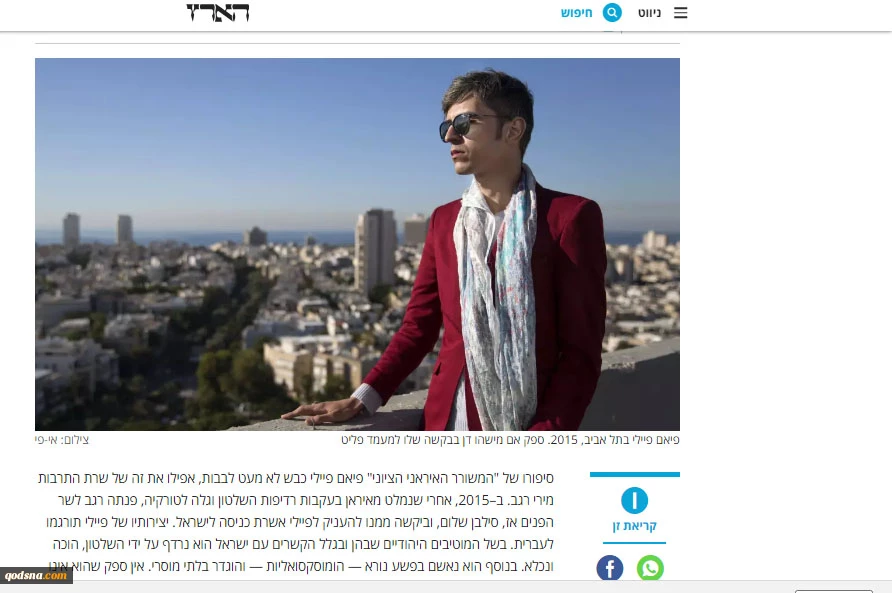Screen dimensions: 892x593
Task: Click the partially visible button at bottom right
Action: coord(833,591)
